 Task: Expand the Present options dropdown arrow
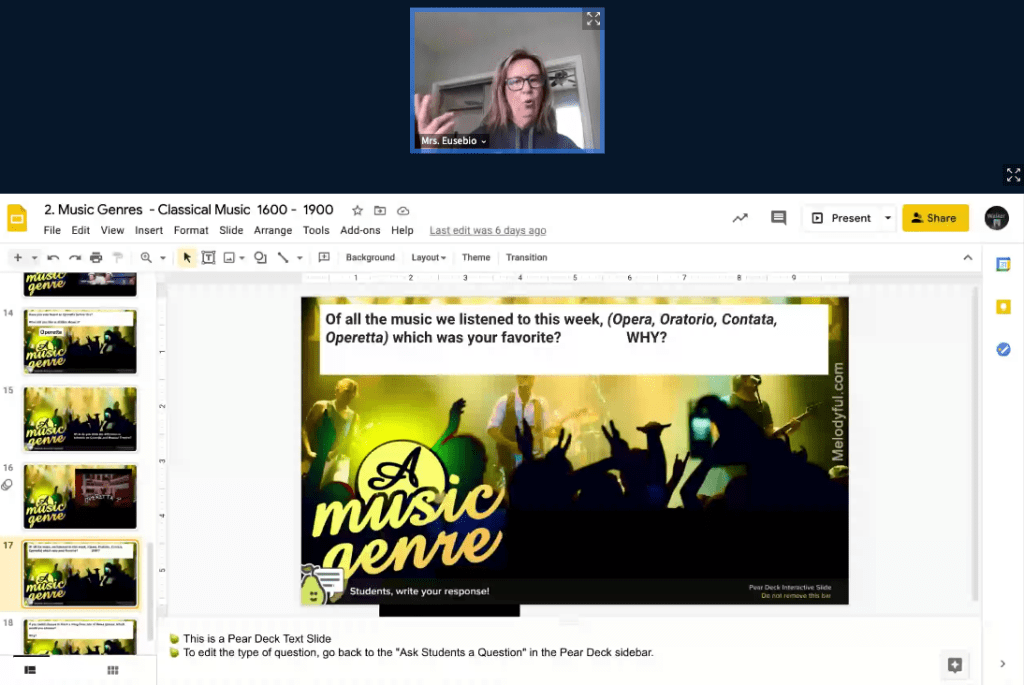[x=887, y=218]
